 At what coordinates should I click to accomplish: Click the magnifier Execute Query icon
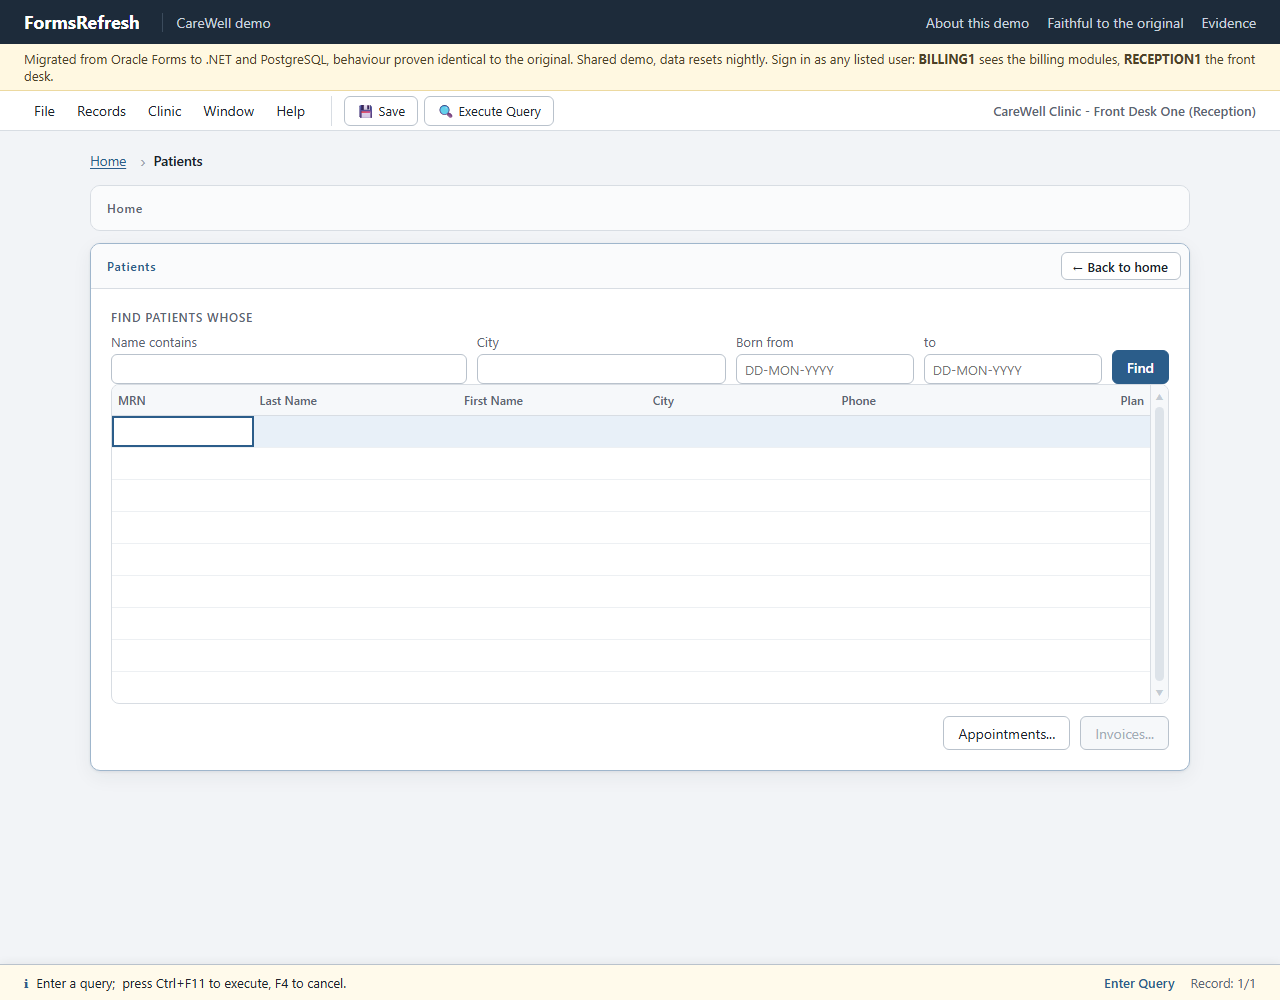(446, 112)
